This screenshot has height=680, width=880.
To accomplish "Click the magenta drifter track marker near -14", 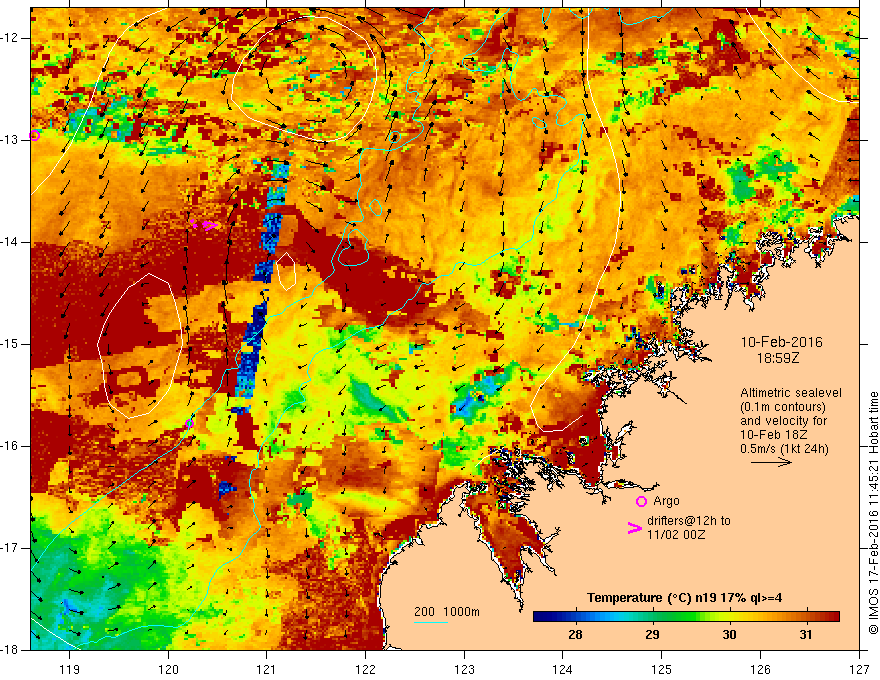I will 204,225.
